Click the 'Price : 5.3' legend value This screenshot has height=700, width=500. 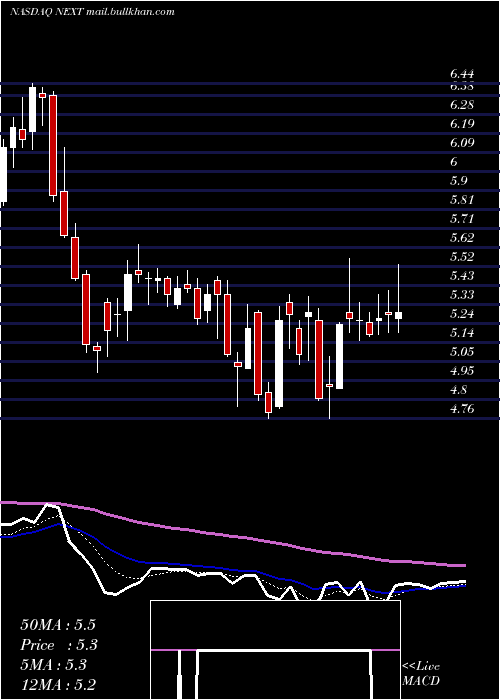(x=59, y=645)
